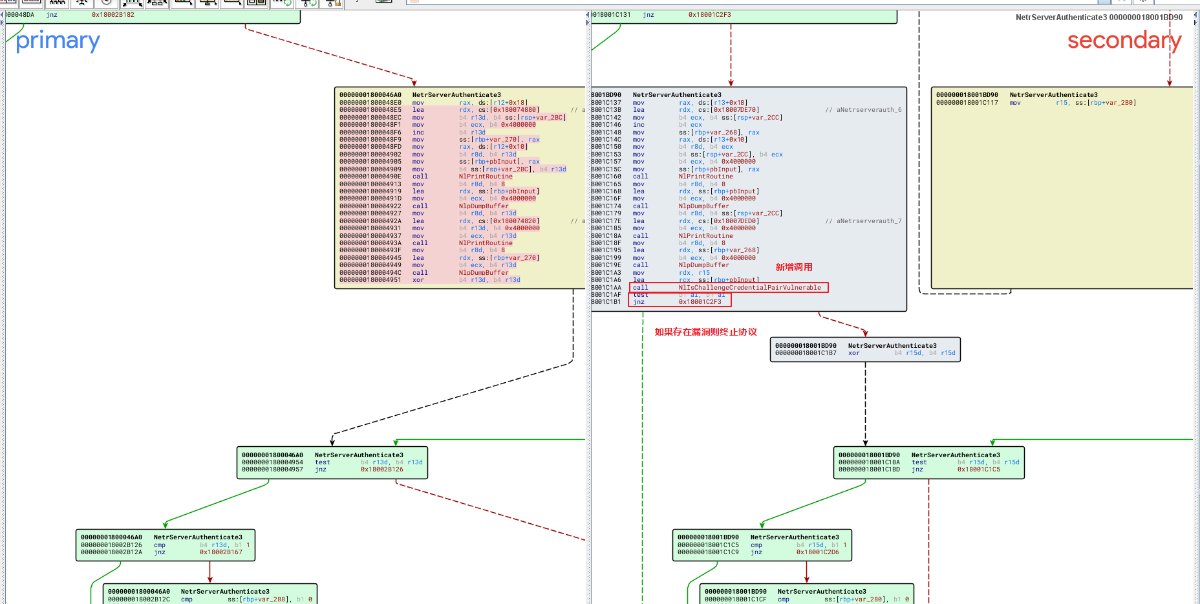Select primary line 000000018002B126 cmp r13d, 1
This screenshot has height=604, width=1200.
163,544
